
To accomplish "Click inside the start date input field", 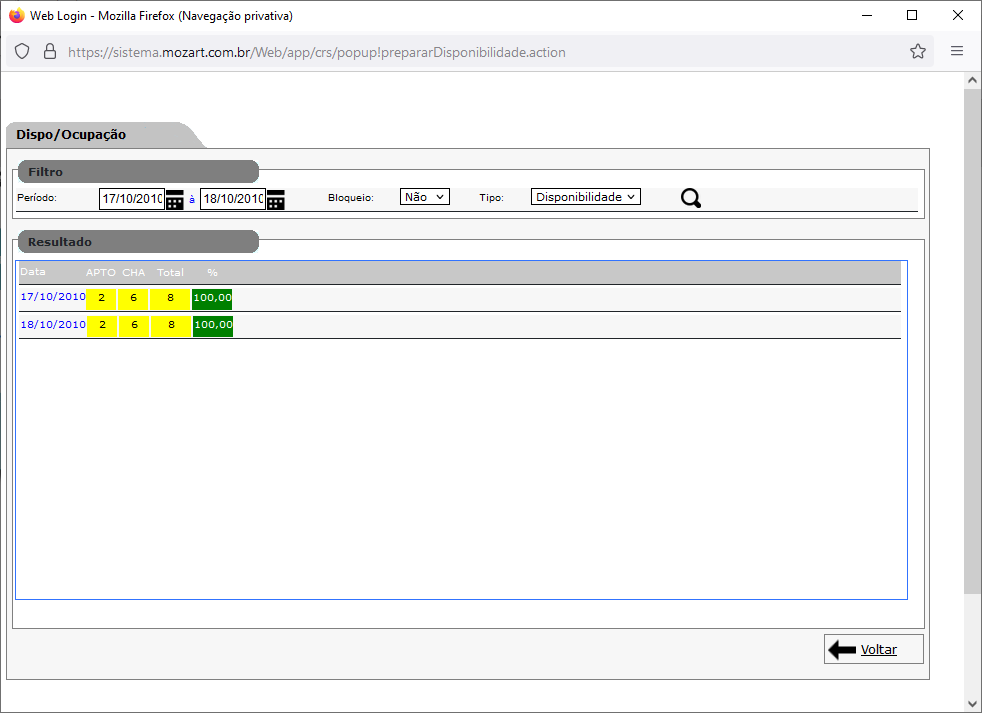I will click(x=130, y=198).
